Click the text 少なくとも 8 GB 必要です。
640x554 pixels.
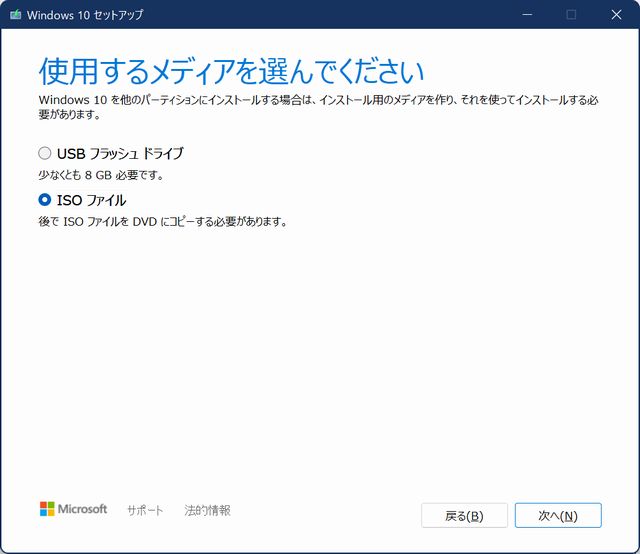pyautogui.click(x=101, y=176)
